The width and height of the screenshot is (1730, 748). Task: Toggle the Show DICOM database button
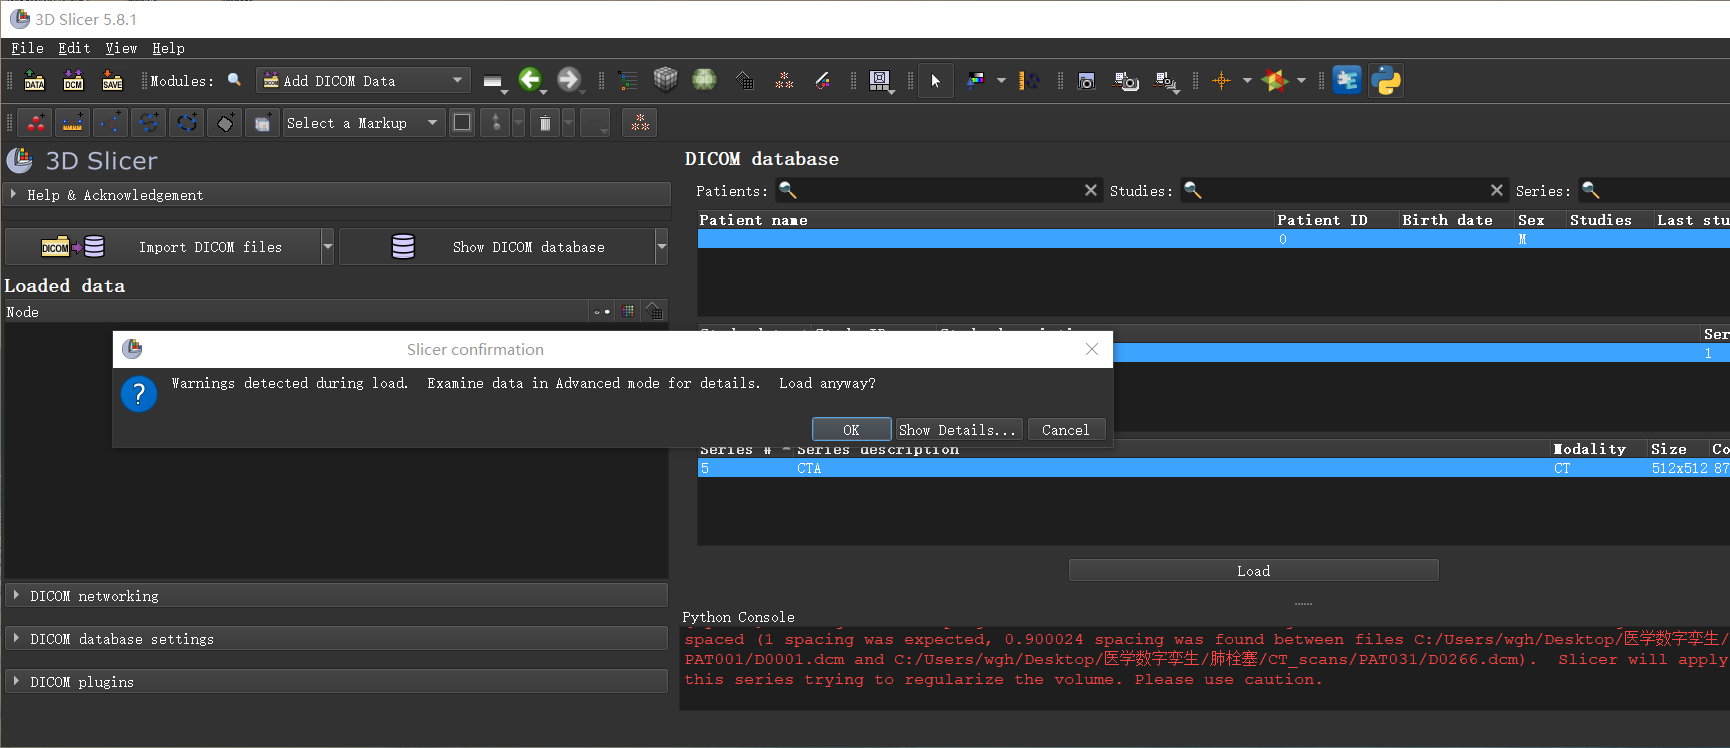(497, 247)
